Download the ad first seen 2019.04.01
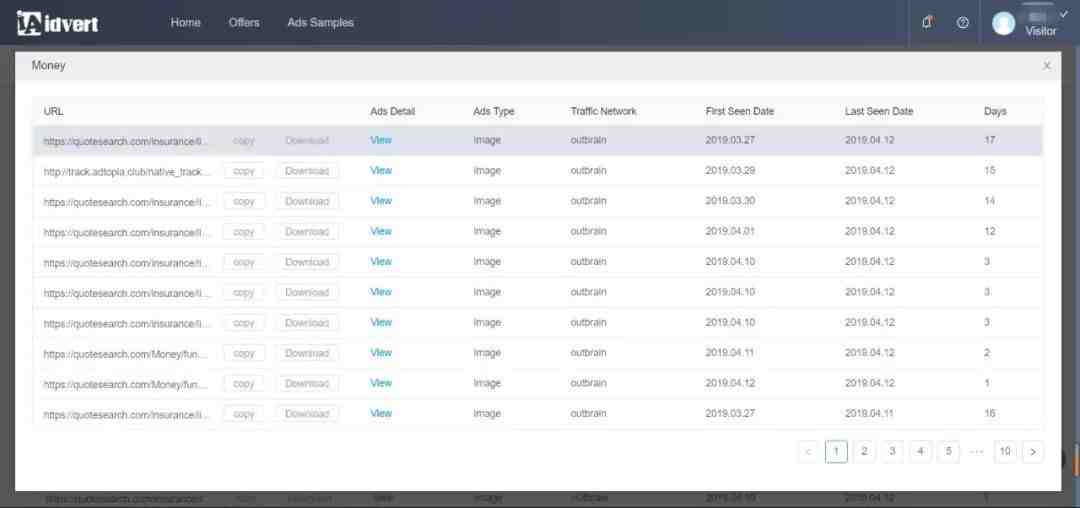The width and height of the screenshot is (1080, 508). click(x=307, y=232)
